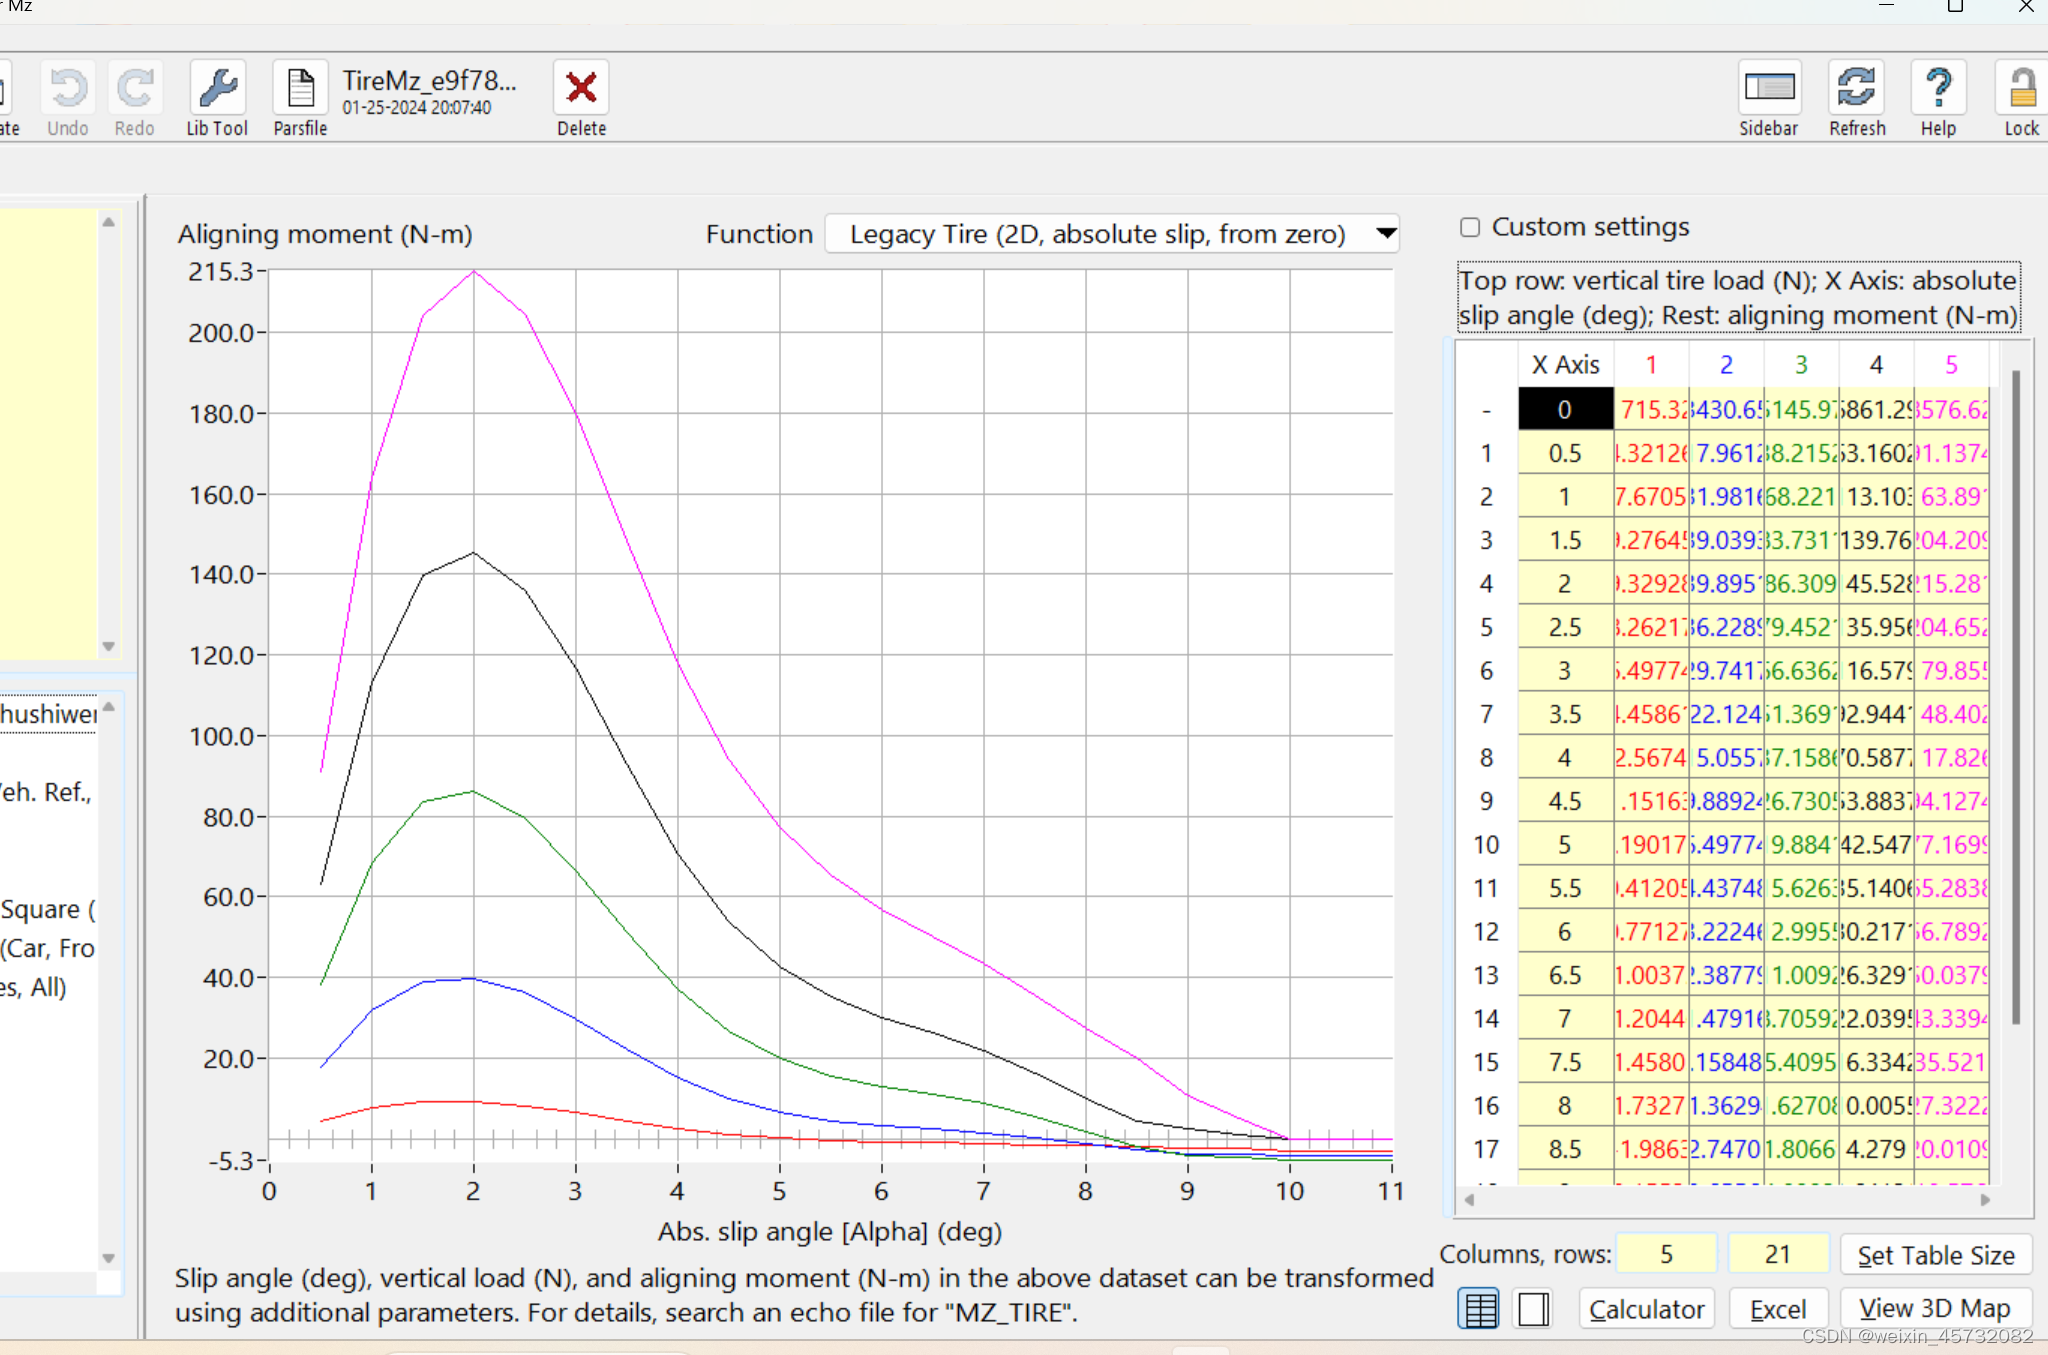This screenshot has width=2048, height=1355.
Task: Click the Redo icon
Action: click(x=134, y=90)
